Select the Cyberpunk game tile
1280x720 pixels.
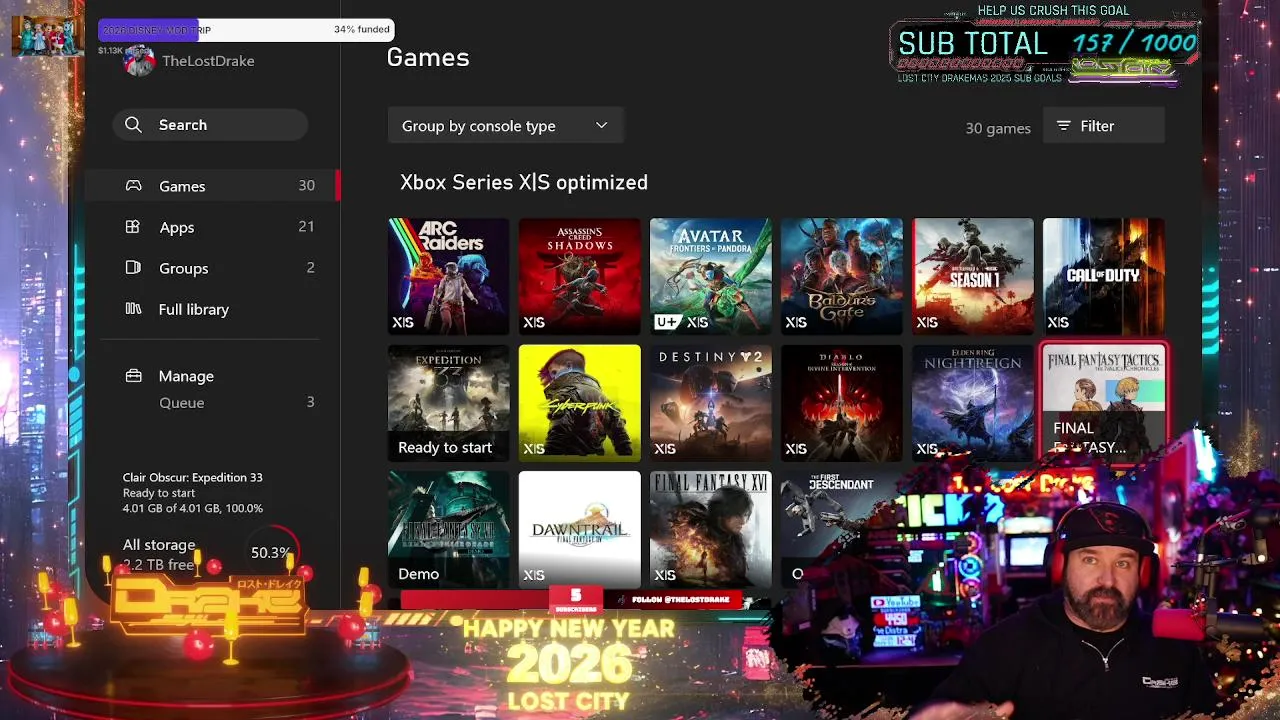tap(579, 402)
